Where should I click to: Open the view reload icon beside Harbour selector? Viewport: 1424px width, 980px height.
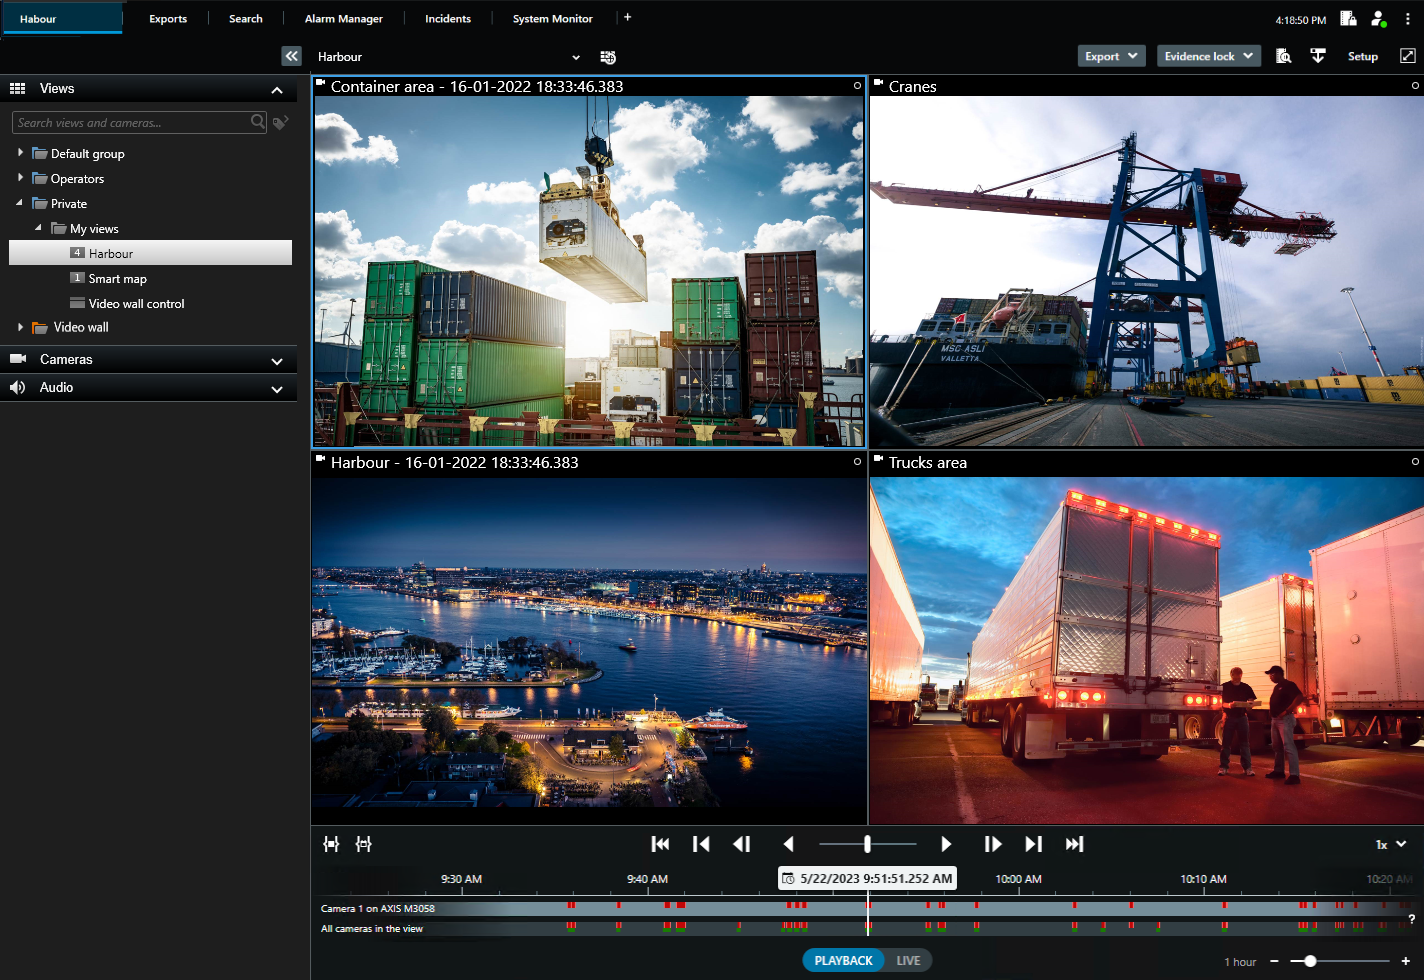click(x=608, y=57)
